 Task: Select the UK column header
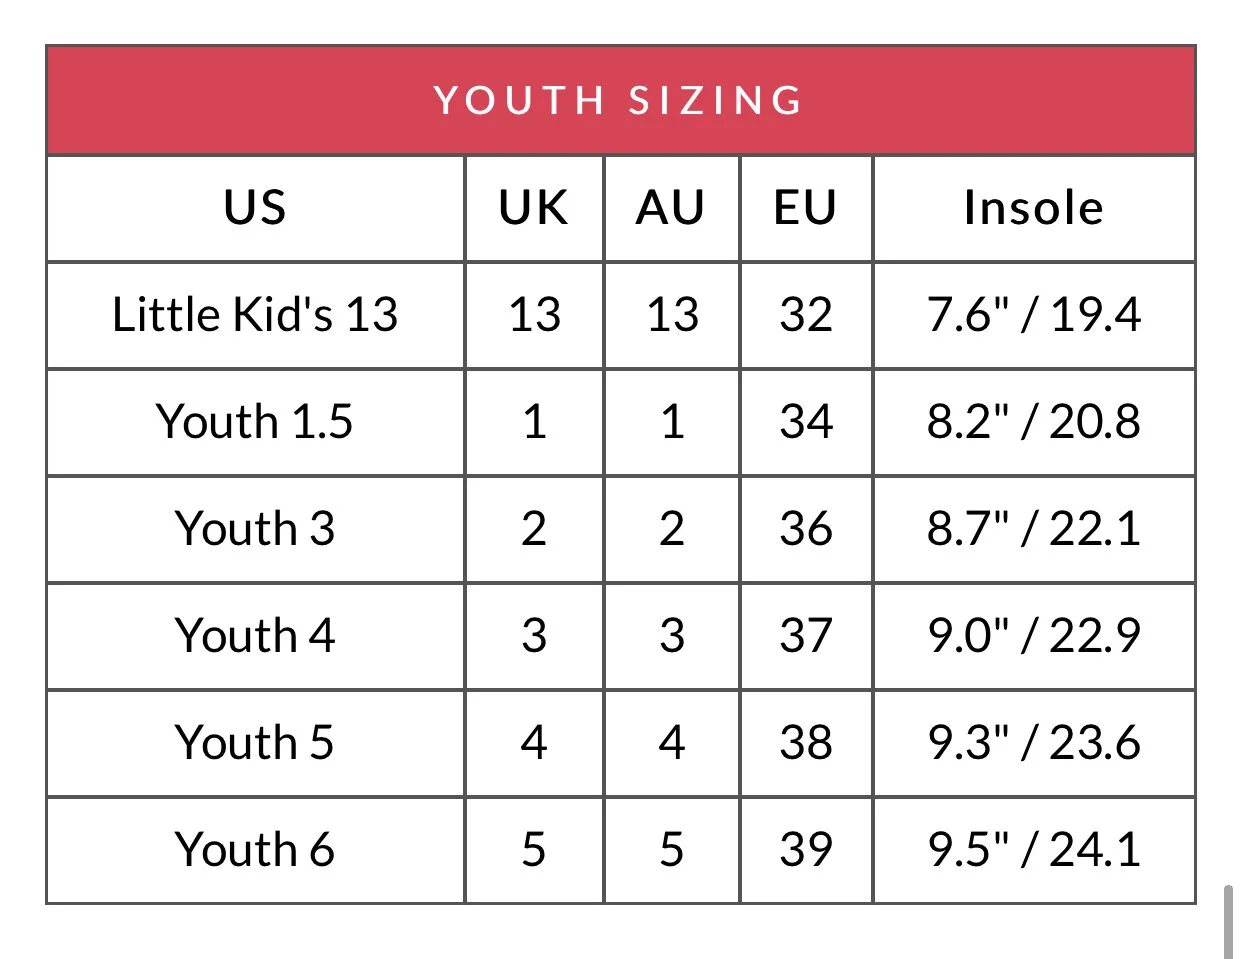click(x=534, y=208)
